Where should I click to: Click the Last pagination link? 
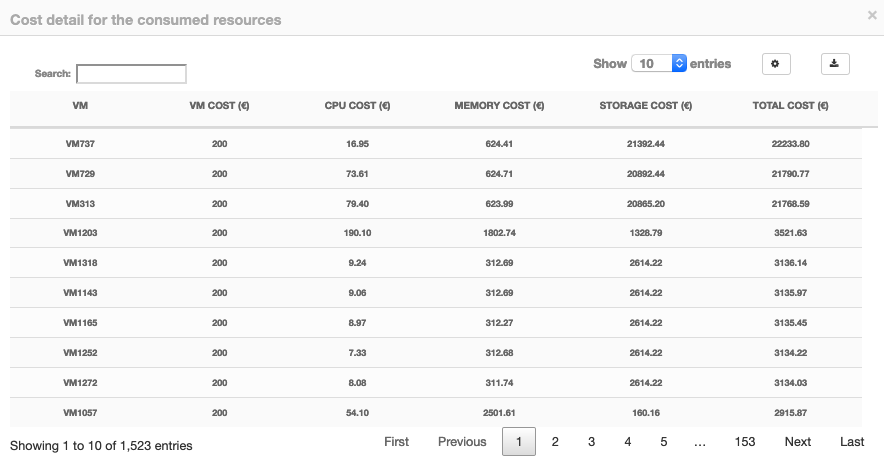852,442
